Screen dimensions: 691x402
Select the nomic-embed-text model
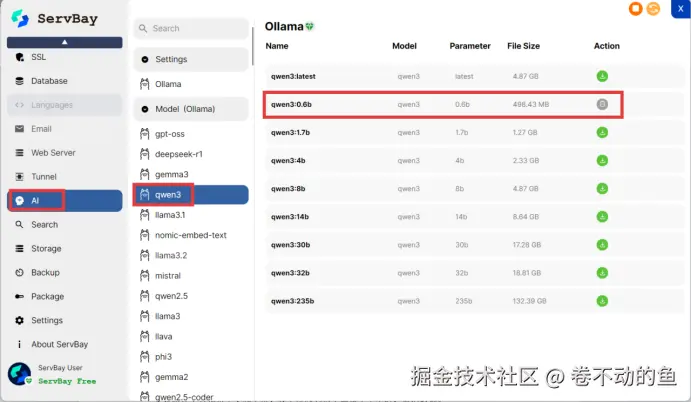191,235
